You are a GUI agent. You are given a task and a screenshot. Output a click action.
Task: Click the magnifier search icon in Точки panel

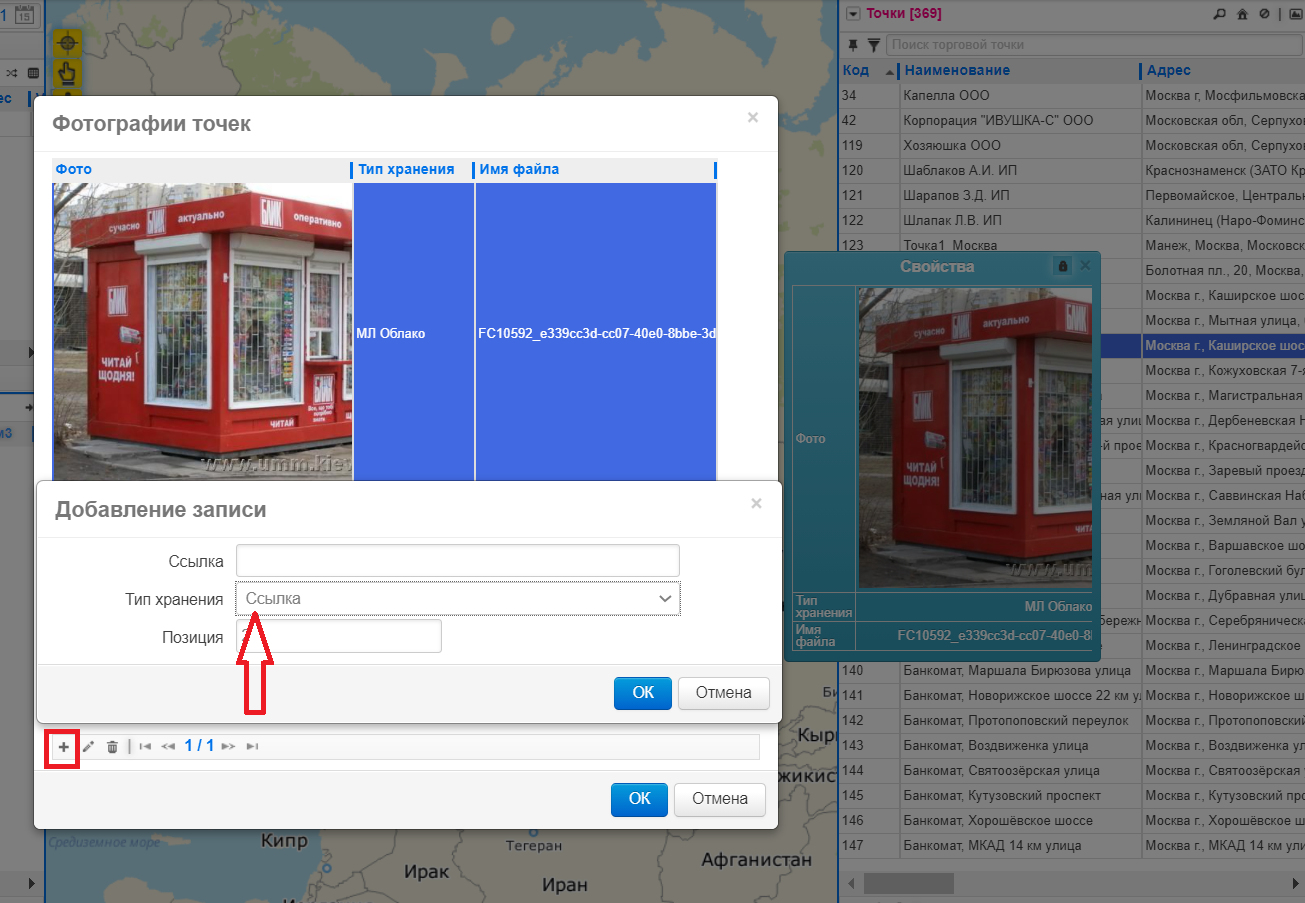pos(1219,14)
